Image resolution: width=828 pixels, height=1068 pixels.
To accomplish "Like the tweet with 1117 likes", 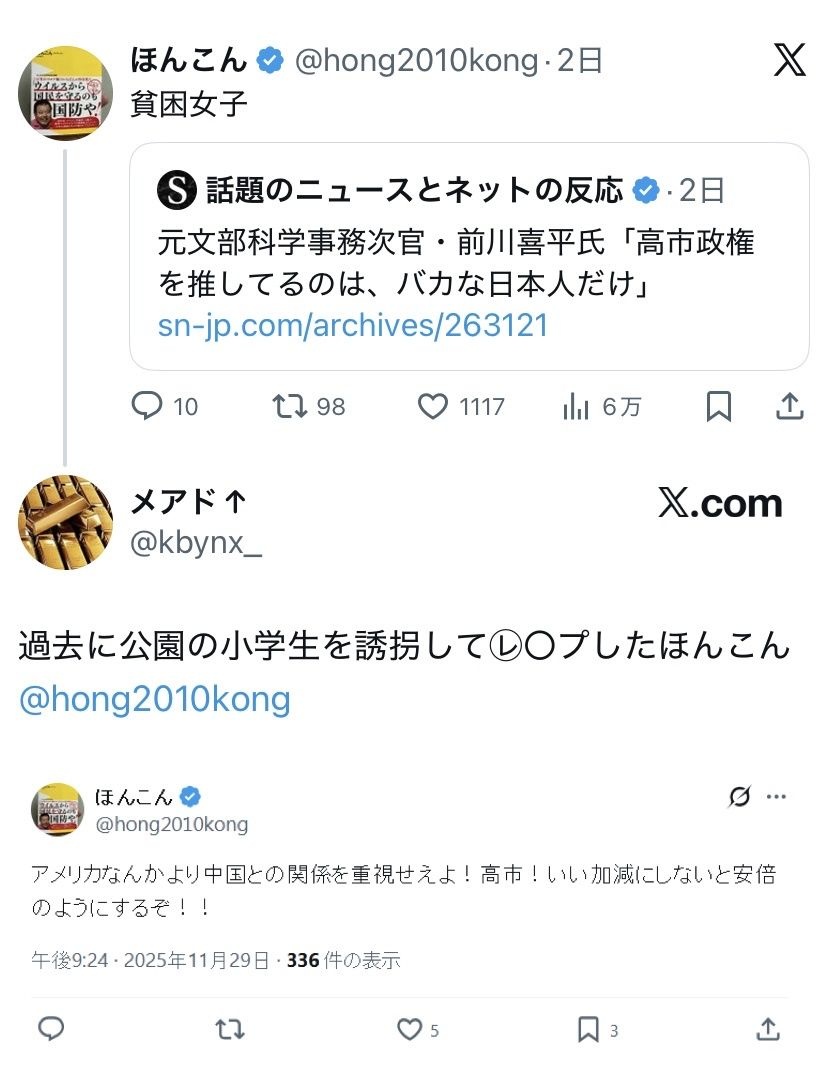I will [432, 406].
